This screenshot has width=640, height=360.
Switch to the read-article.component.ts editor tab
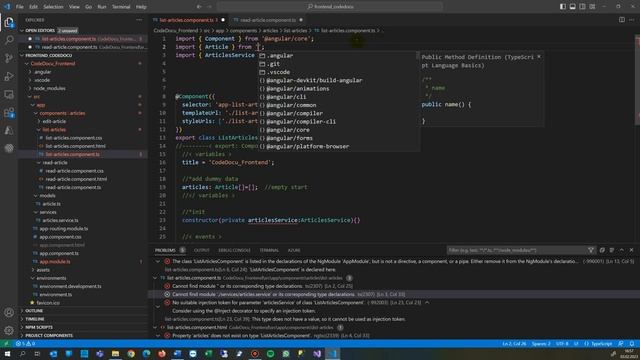268,20
